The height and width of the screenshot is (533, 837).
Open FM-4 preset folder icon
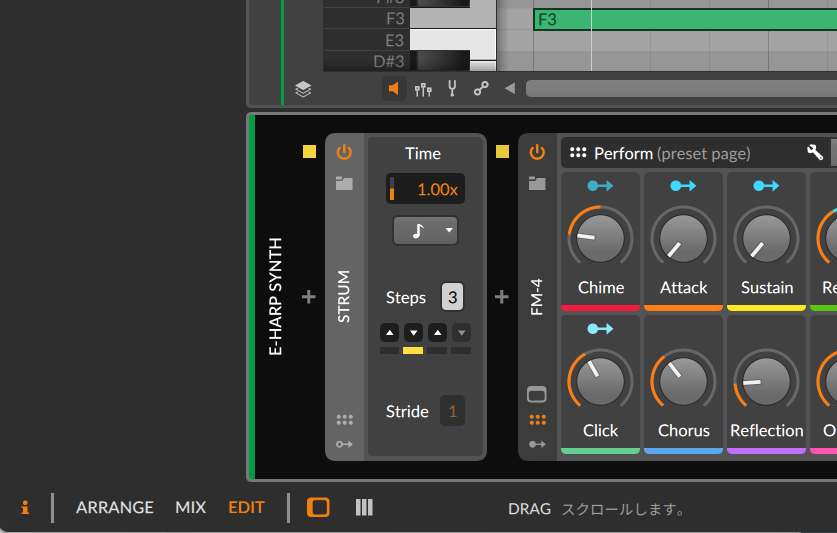(x=537, y=183)
